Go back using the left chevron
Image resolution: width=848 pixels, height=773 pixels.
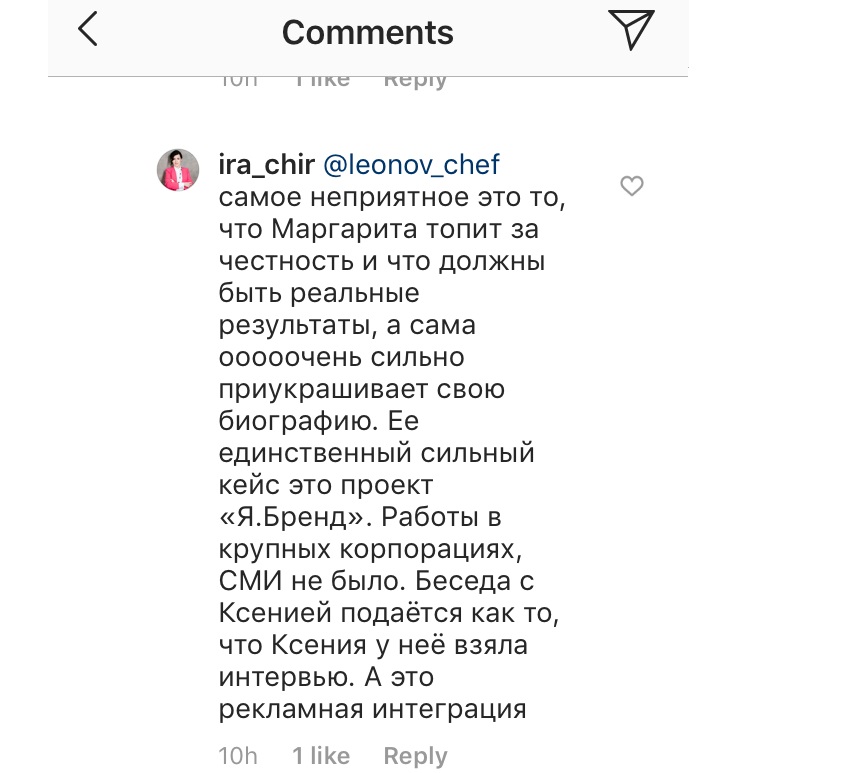coord(88,30)
